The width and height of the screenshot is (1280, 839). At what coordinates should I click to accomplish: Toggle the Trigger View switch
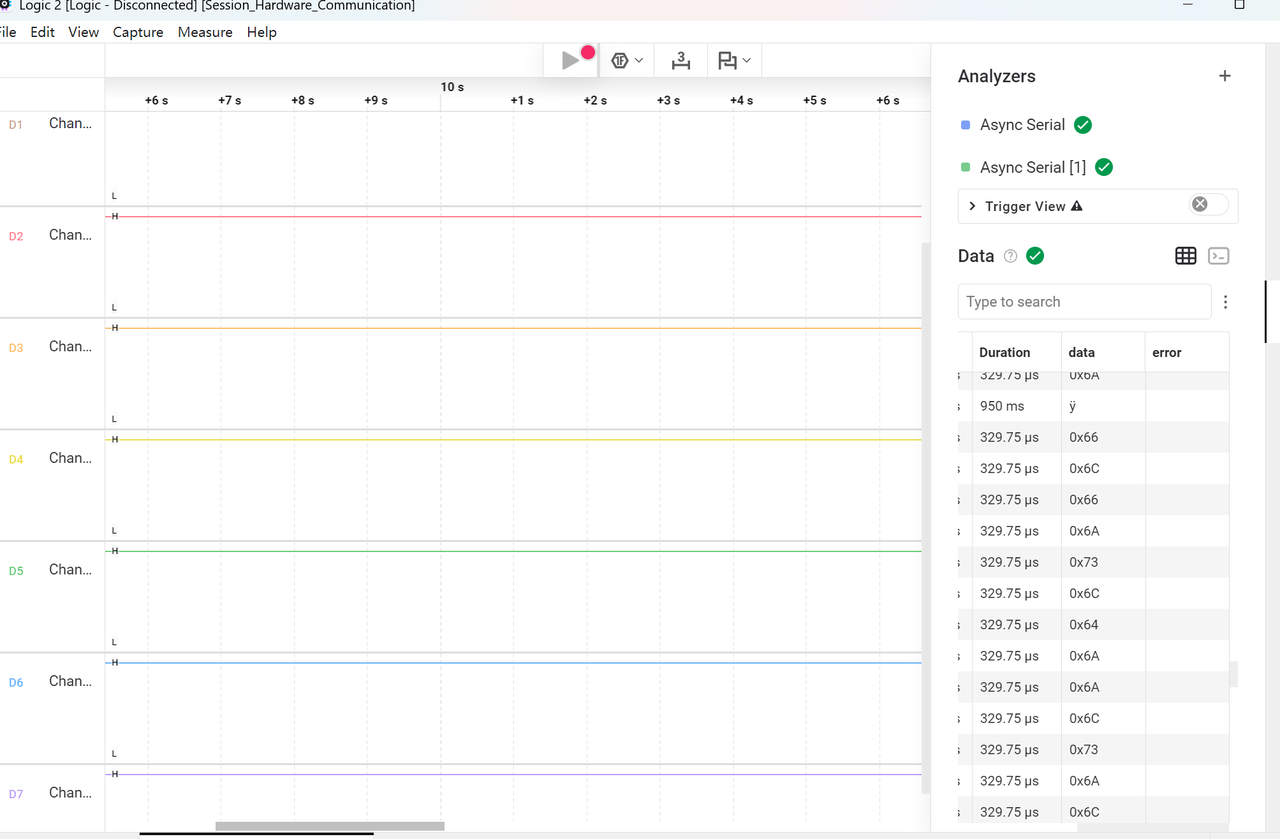(x=1208, y=205)
